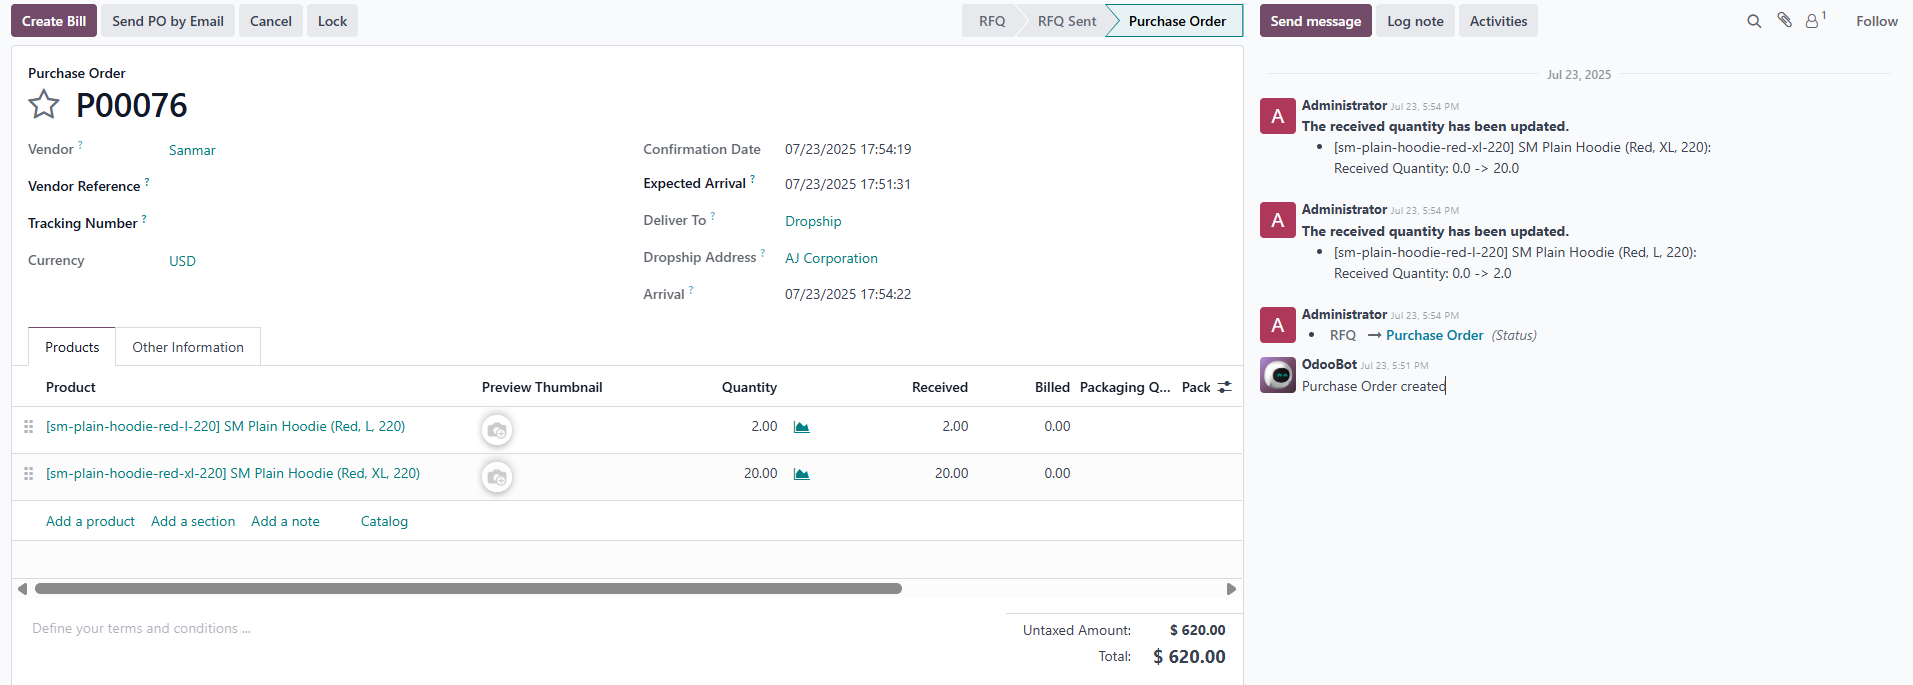Open forecast chart icon for Red, L hoodie

pos(801,427)
